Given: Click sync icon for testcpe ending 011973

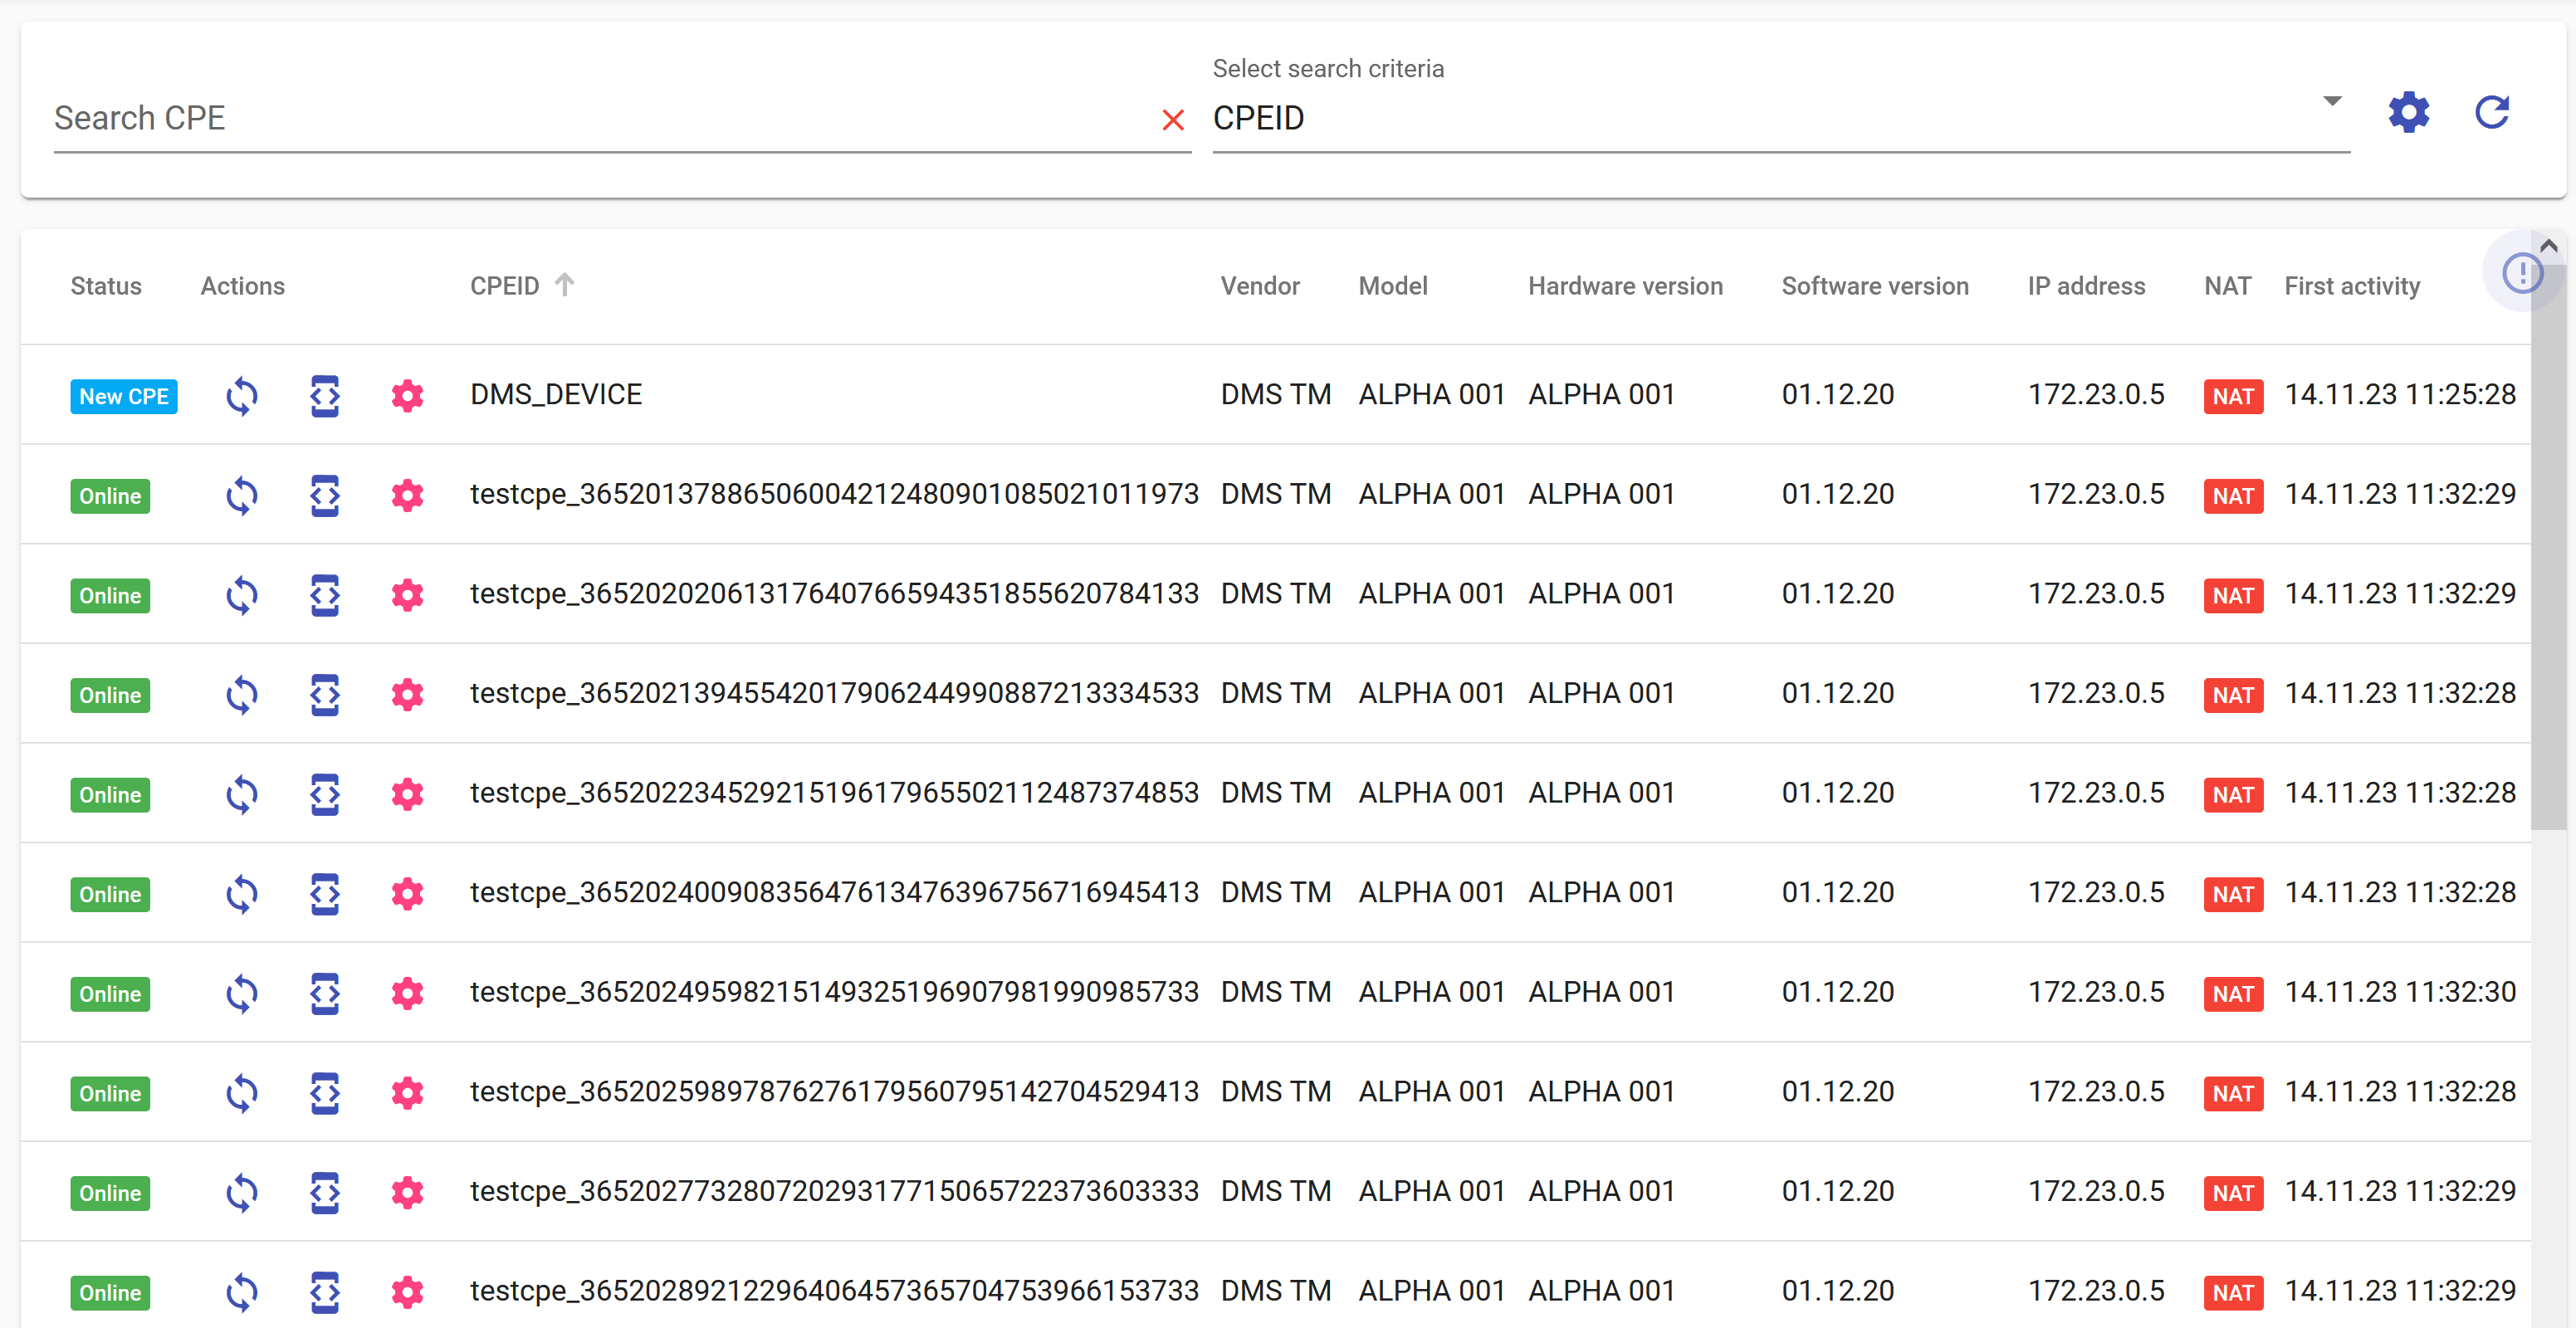Looking at the screenshot, I should [242, 496].
